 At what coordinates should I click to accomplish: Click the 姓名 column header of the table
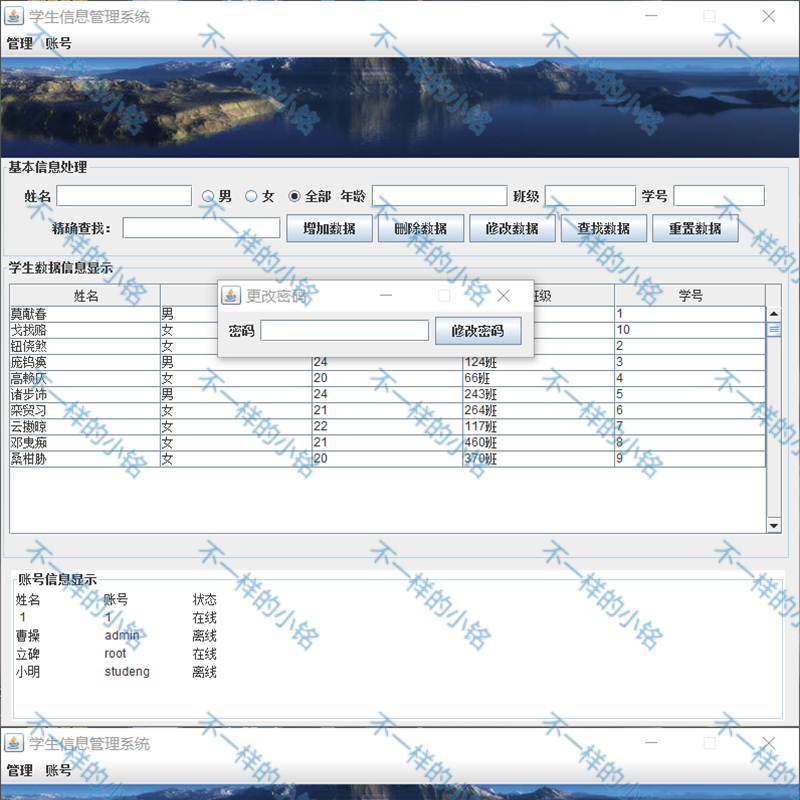(85, 295)
